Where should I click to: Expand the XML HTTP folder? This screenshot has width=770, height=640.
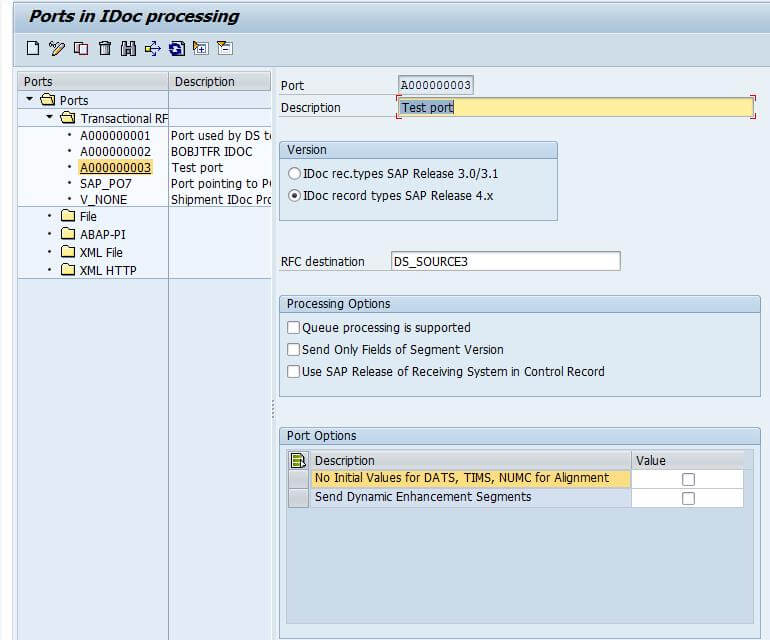tap(50, 270)
